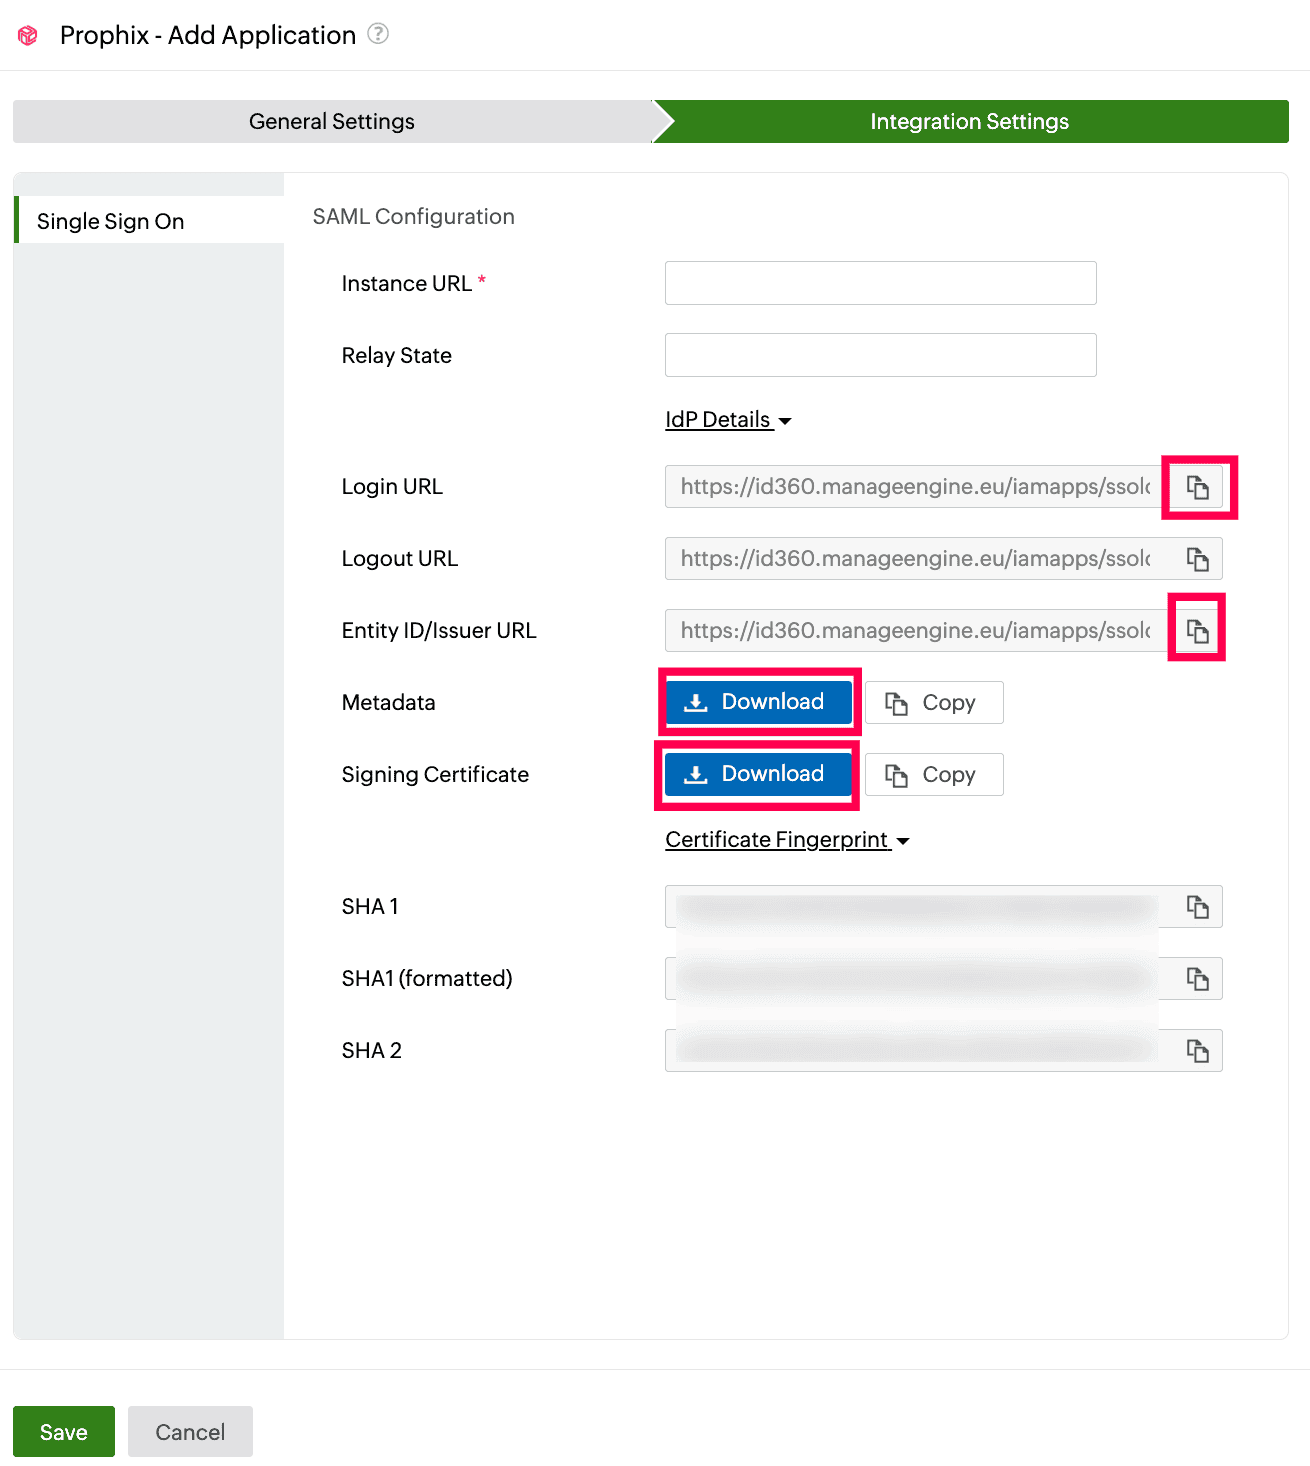
Task: Copy the SHA1 (formatted) fingerprint
Action: click(x=1197, y=979)
